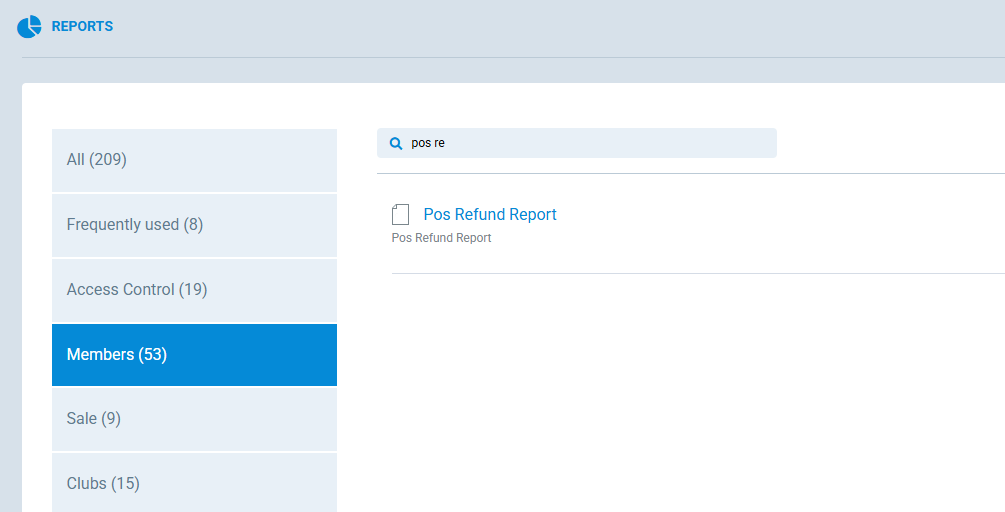This screenshot has width=1005, height=512.
Task: Click the grey Pos Refund Report description
Action: pyautogui.click(x=441, y=238)
